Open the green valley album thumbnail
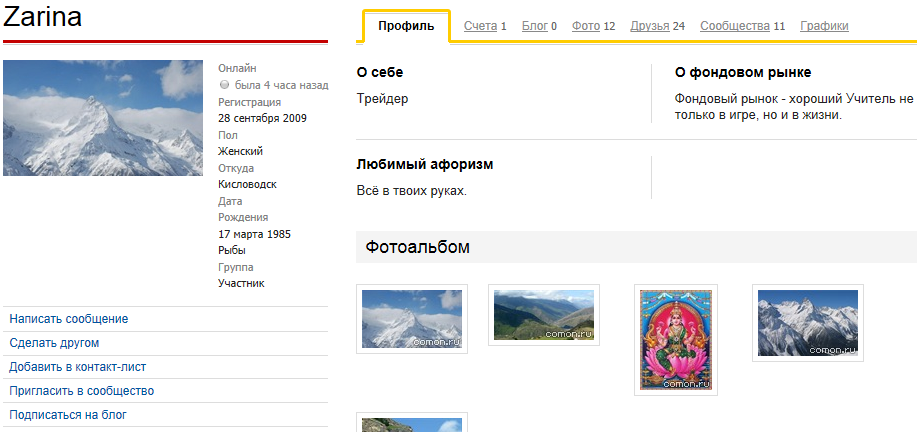The width and height of the screenshot is (917, 432). tap(543, 315)
